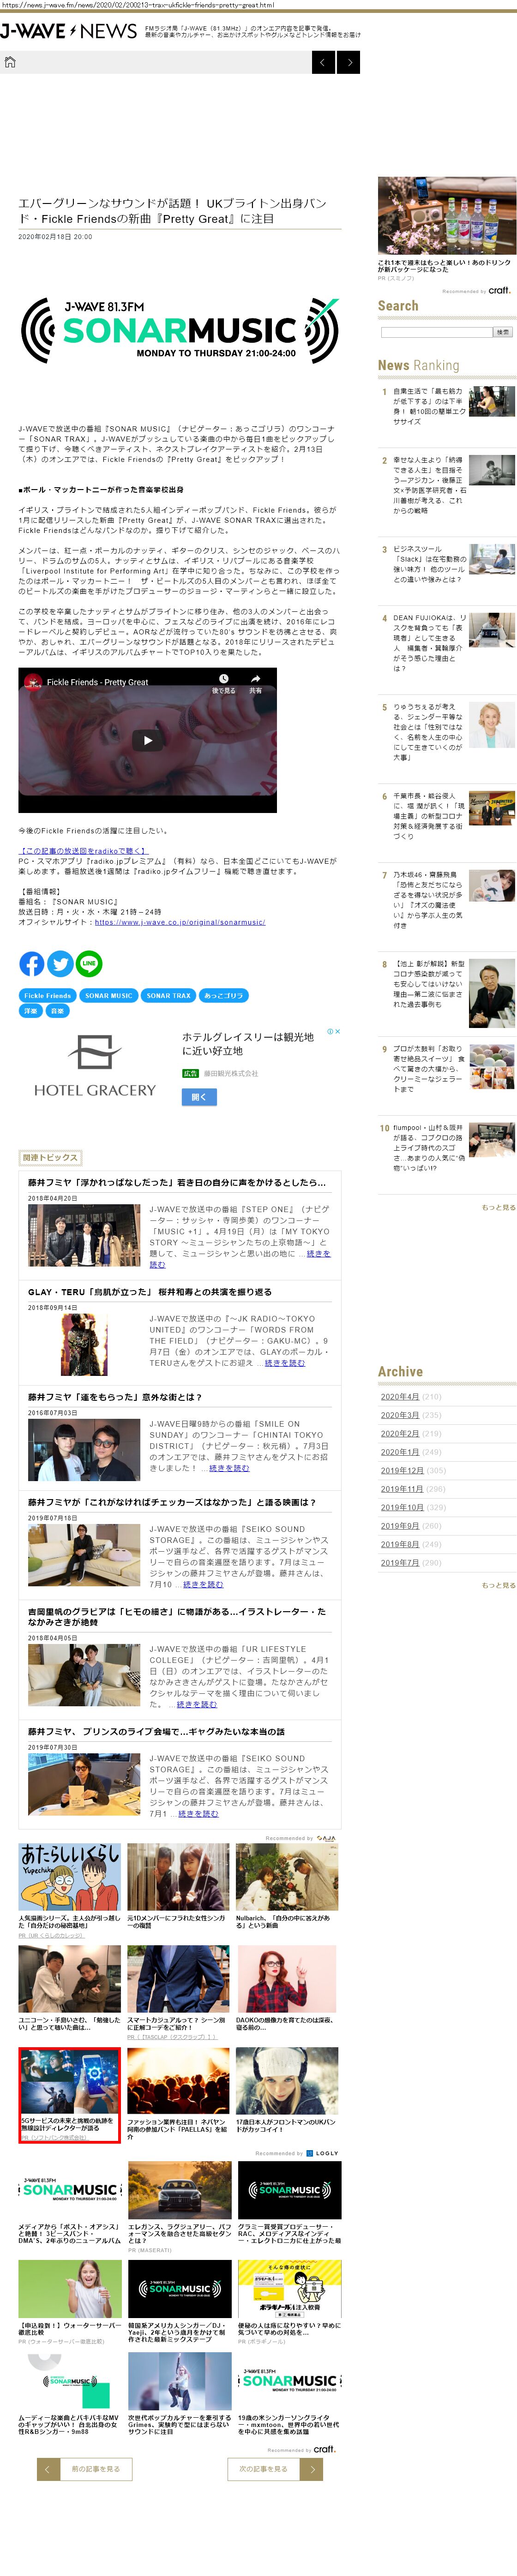Go to previous page arrow button

pyautogui.click(x=323, y=62)
